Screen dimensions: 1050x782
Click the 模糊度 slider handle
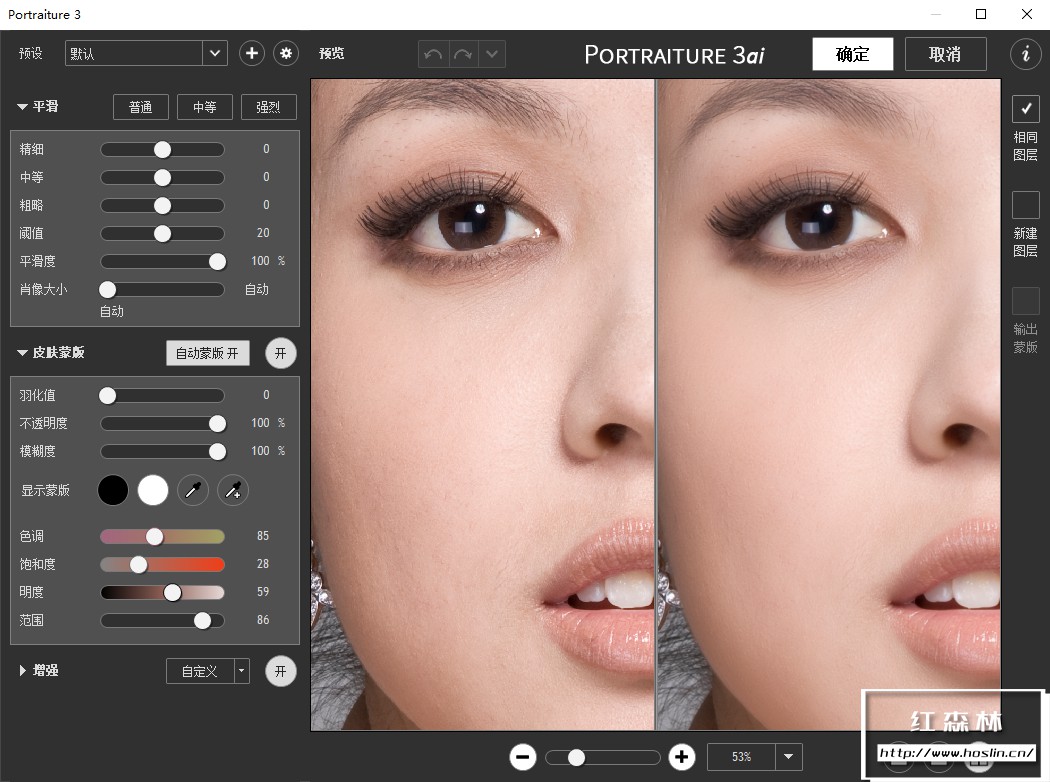pyautogui.click(x=217, y=452)
